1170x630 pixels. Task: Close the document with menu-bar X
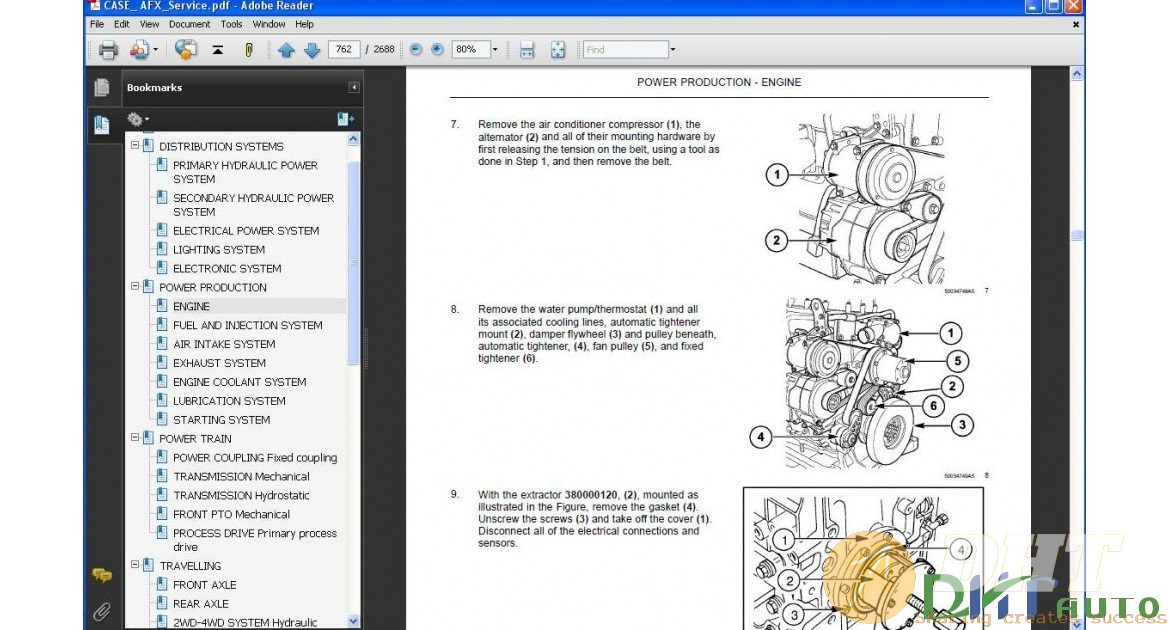[1075, 24]
